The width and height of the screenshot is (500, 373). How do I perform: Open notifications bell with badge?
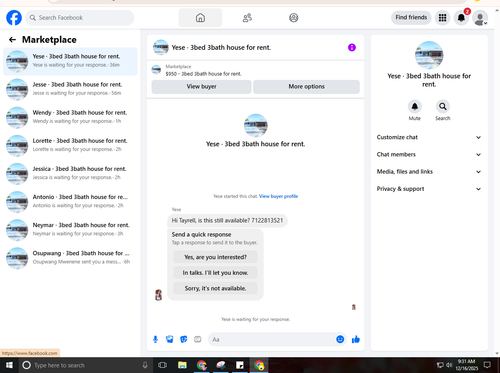pos(461,18)
